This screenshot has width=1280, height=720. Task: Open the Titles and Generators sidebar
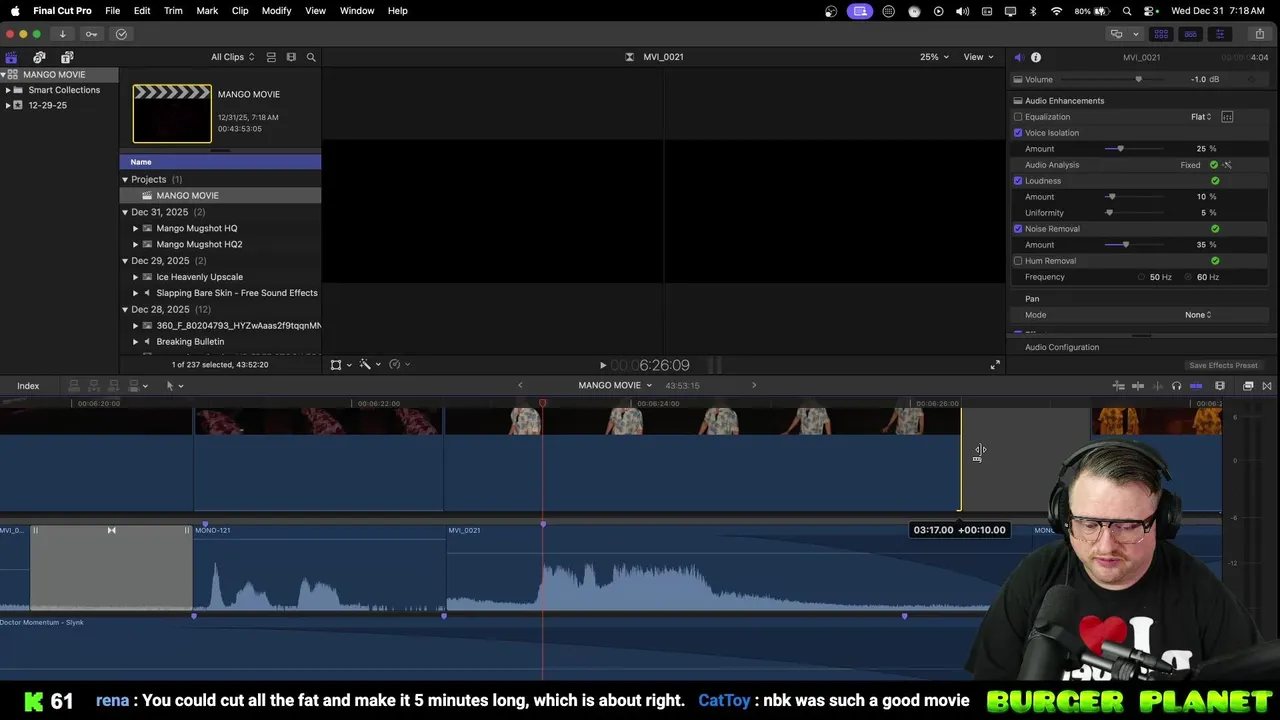(67, 57)
